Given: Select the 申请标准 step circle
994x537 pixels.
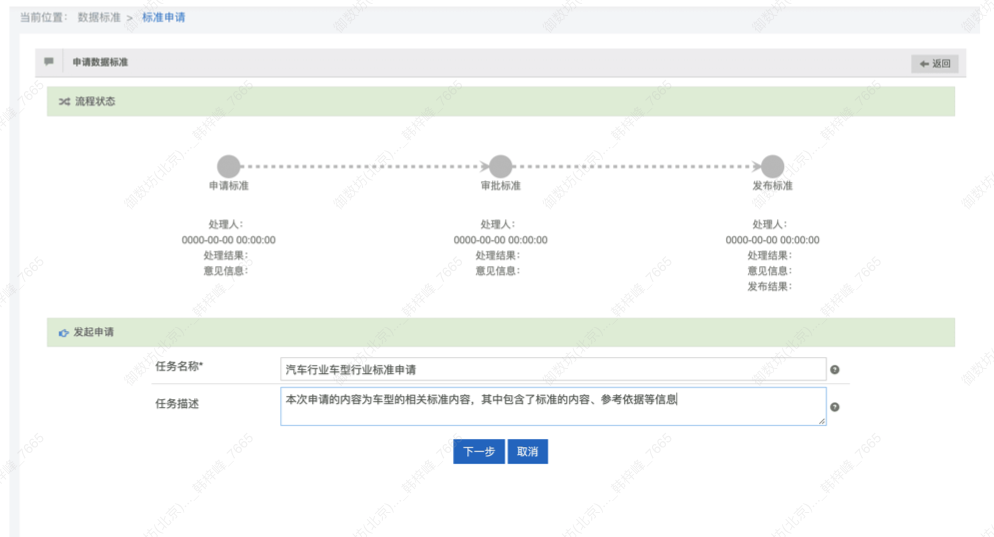Looking at the screenshot, I should pyautogui.click(x=228, y=166).
